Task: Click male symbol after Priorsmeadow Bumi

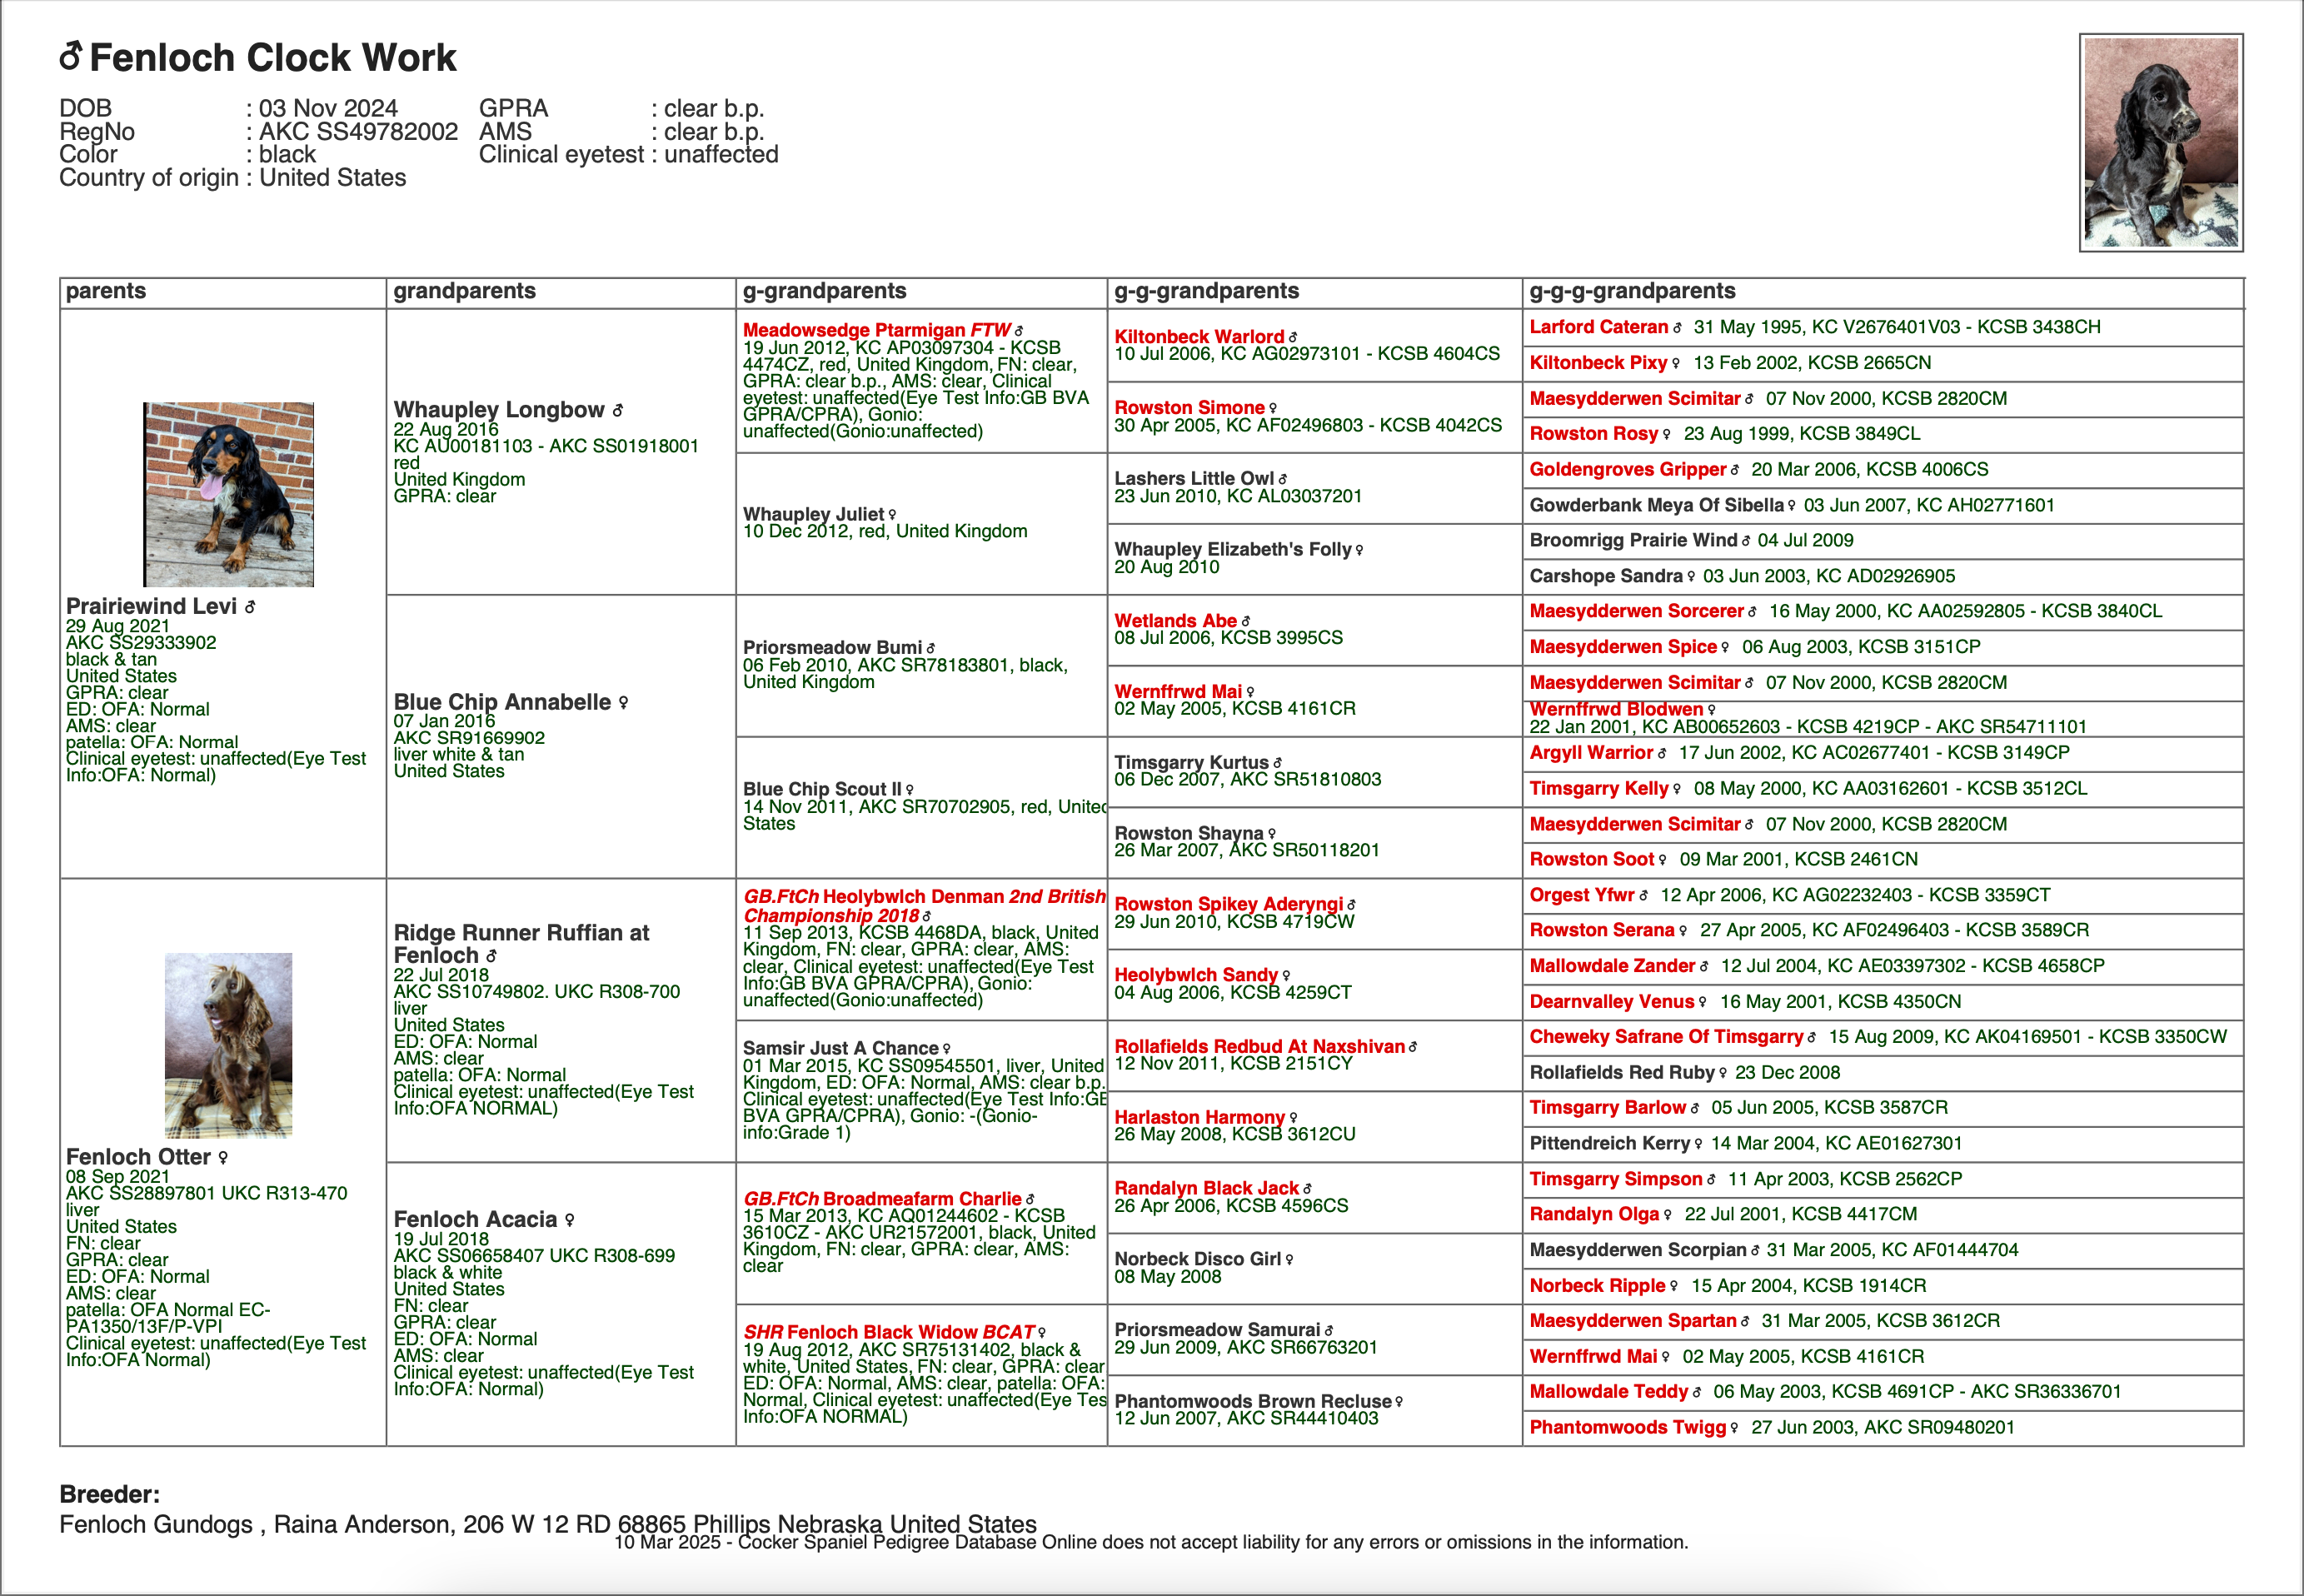Action: click(931, 648)
